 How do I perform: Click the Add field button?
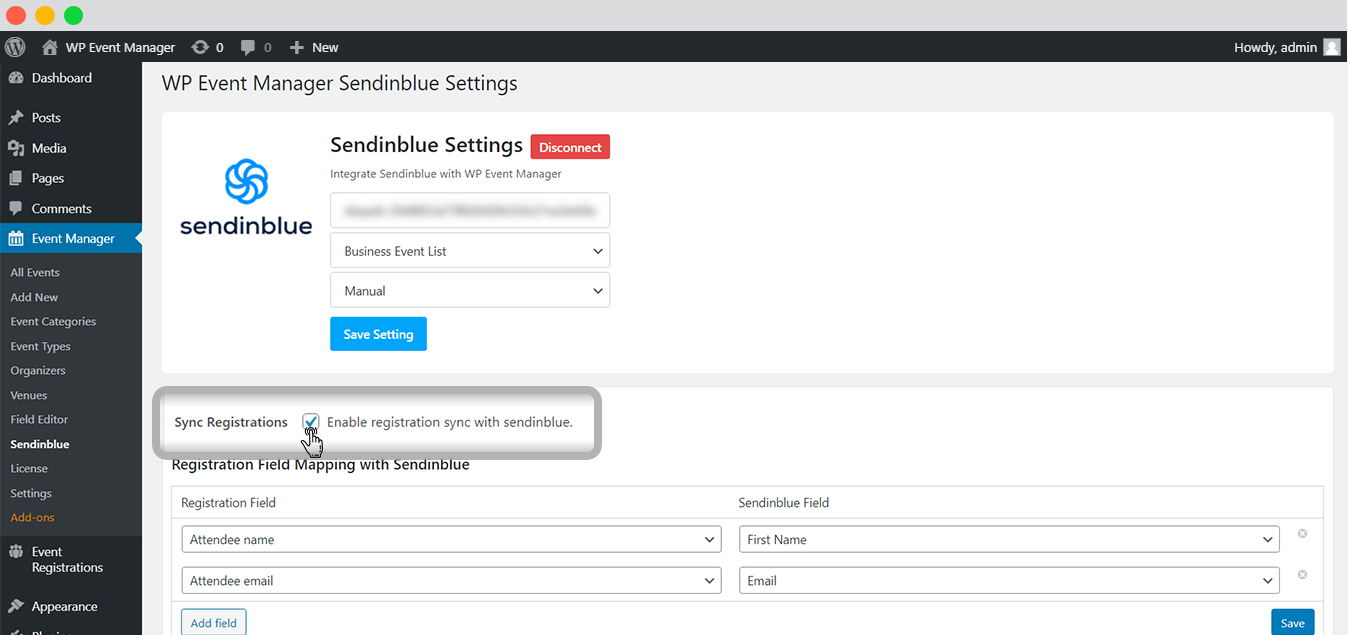214,622
